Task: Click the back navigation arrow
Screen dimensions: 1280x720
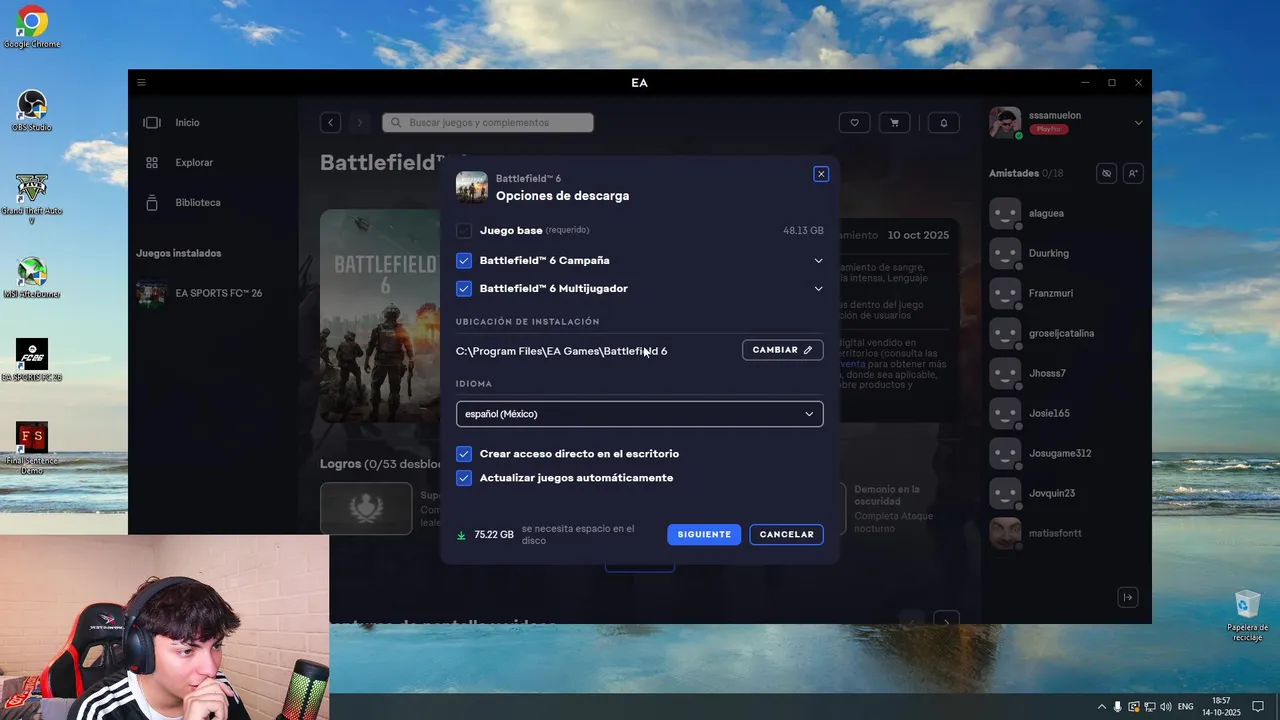Action: click(x=331, y=123)
